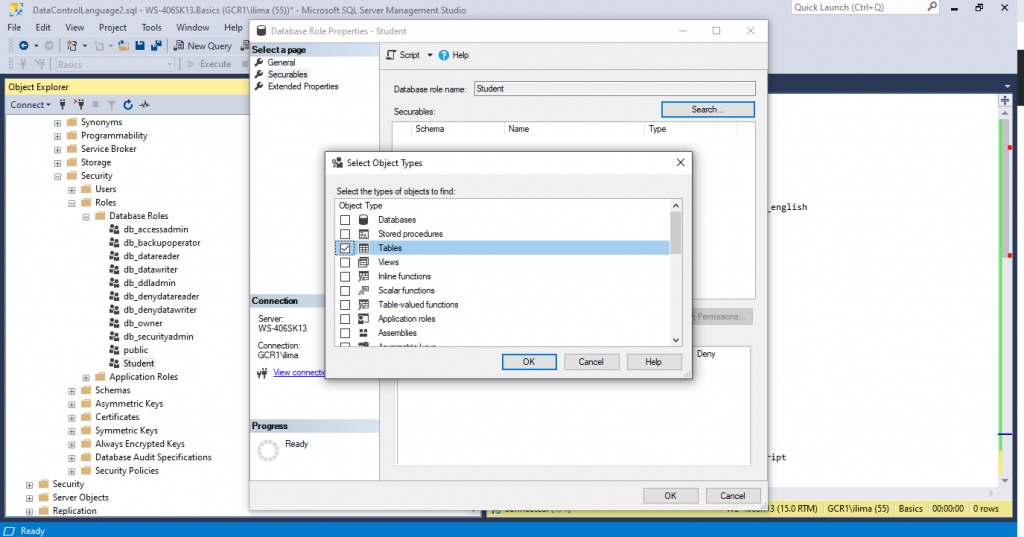Check the Assemblies checkbox

345,333
